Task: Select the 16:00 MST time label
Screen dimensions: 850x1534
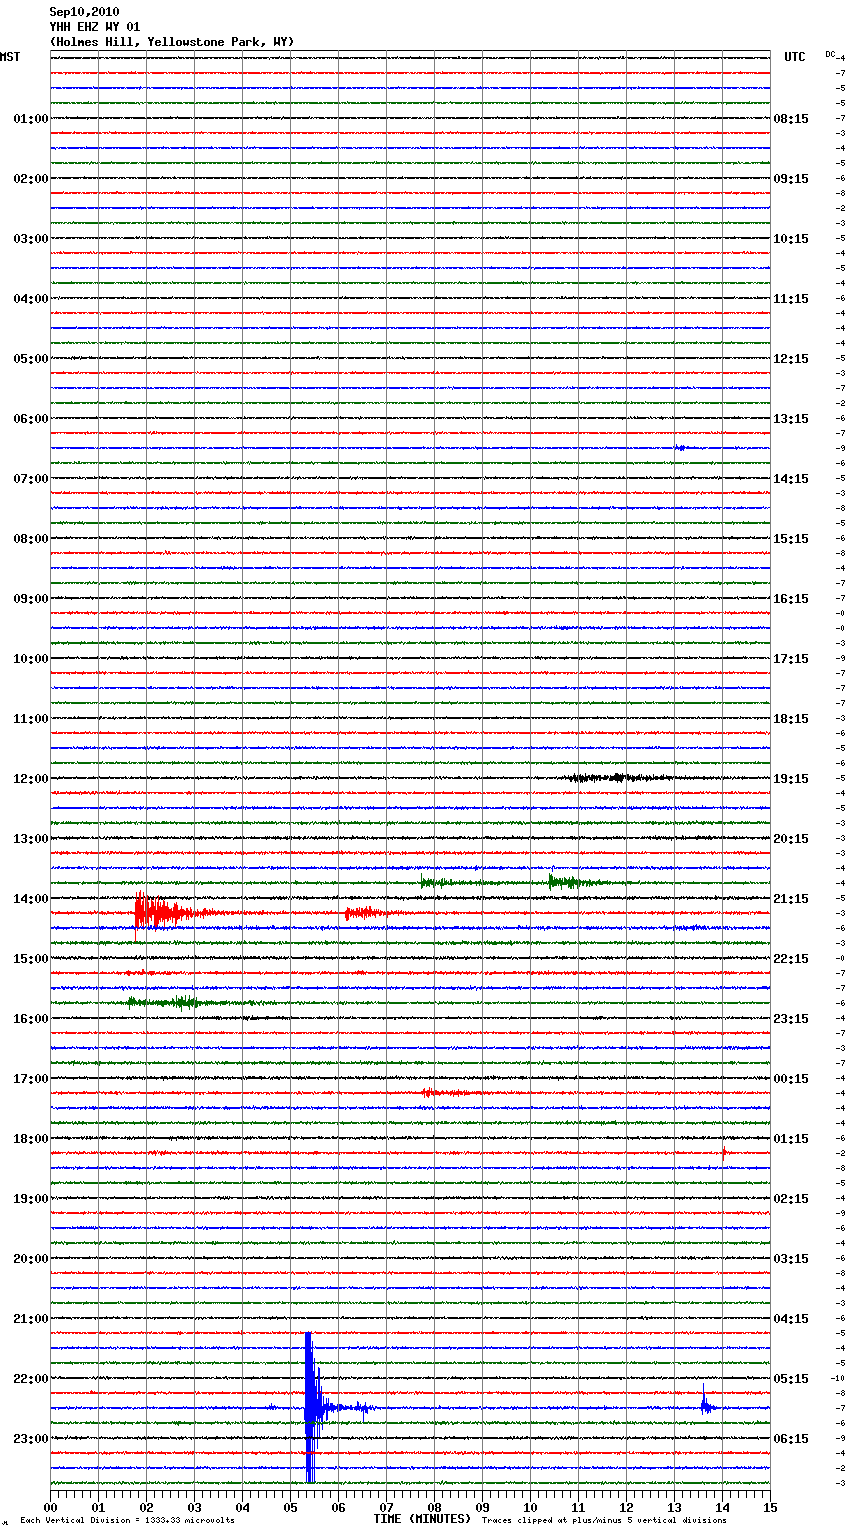Action: pos(30,1019)
